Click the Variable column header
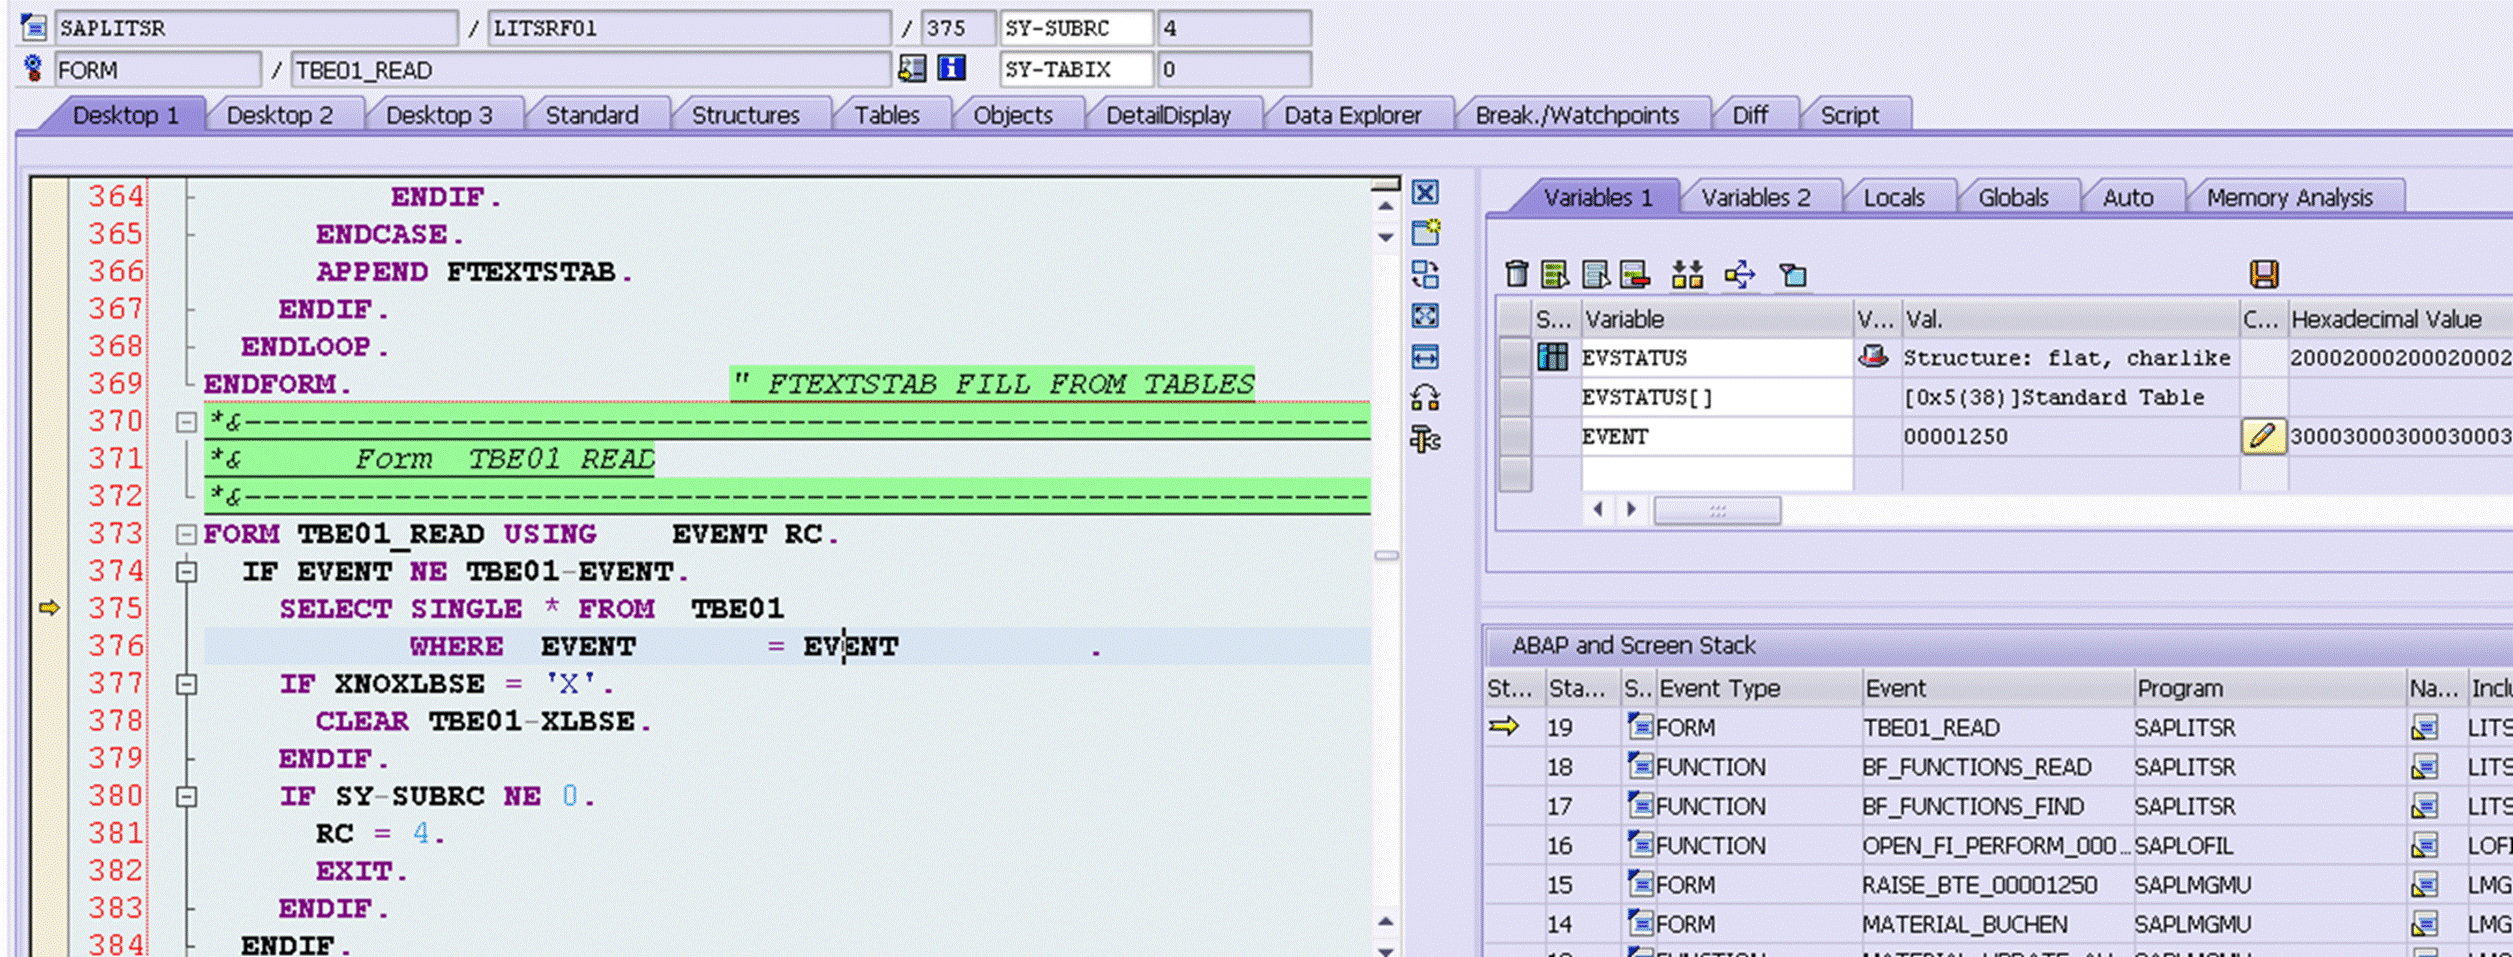The width and height of the screenshot is (2513, 957). 1716,319
